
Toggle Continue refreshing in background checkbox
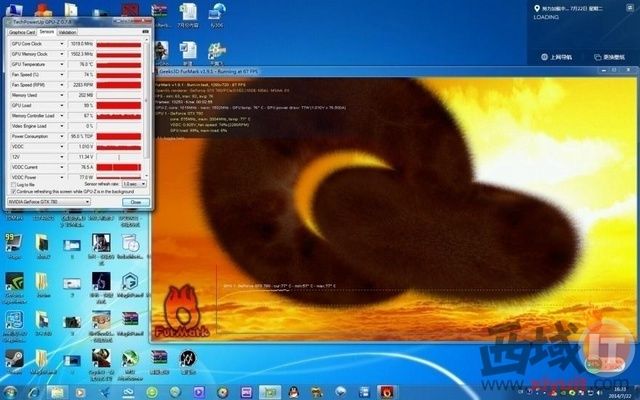(13, 191)
